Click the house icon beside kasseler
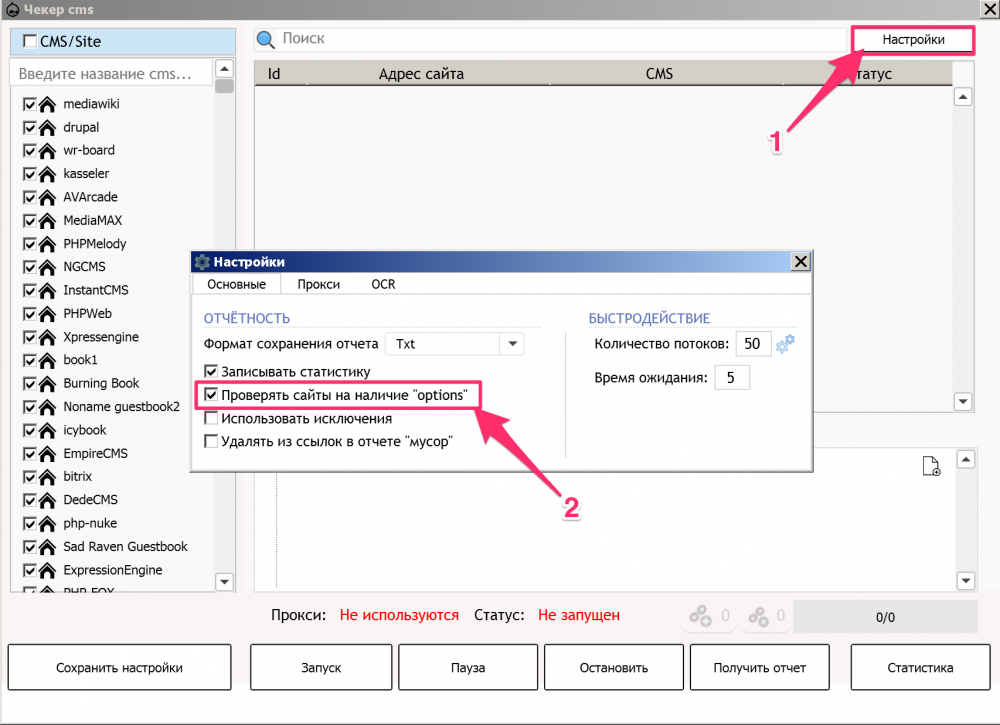Viewport: 1000px width, 725px height. point(47,174)
